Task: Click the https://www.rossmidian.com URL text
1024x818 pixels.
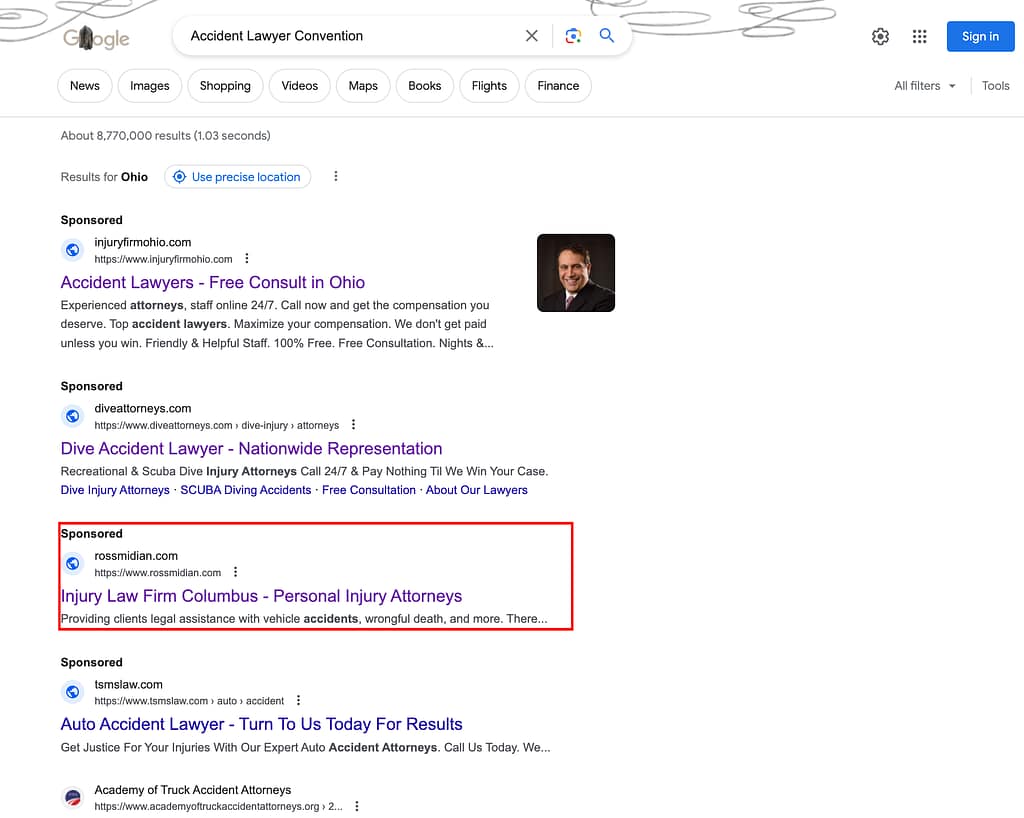Action: 158,573
